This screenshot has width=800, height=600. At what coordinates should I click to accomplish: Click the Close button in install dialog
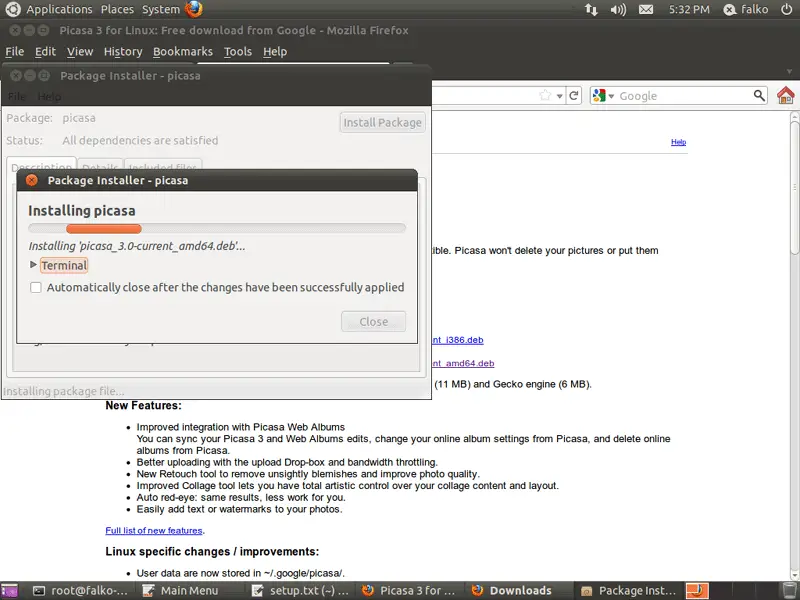(x=373, y=321)
